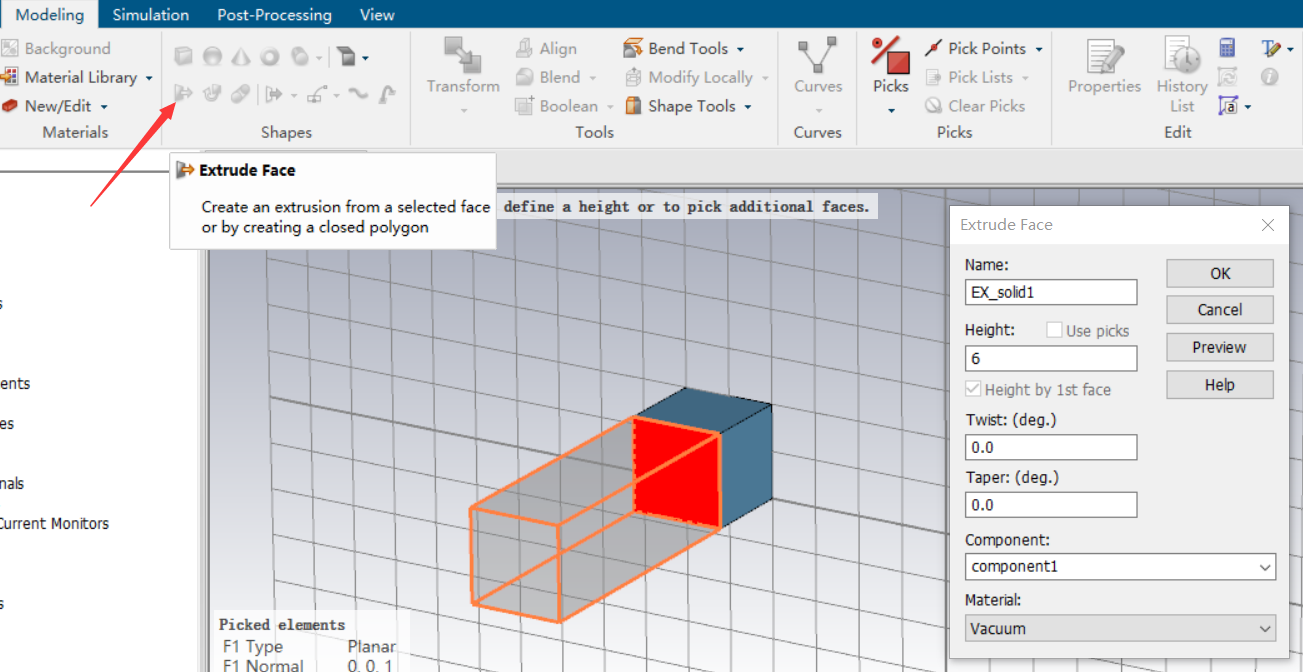Click the Preview button
1303x672 pixels.
coord(1220,347)
